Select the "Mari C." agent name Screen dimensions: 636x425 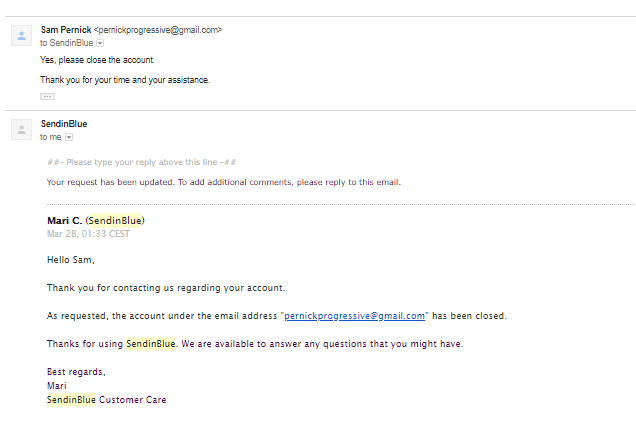point(64,220)
